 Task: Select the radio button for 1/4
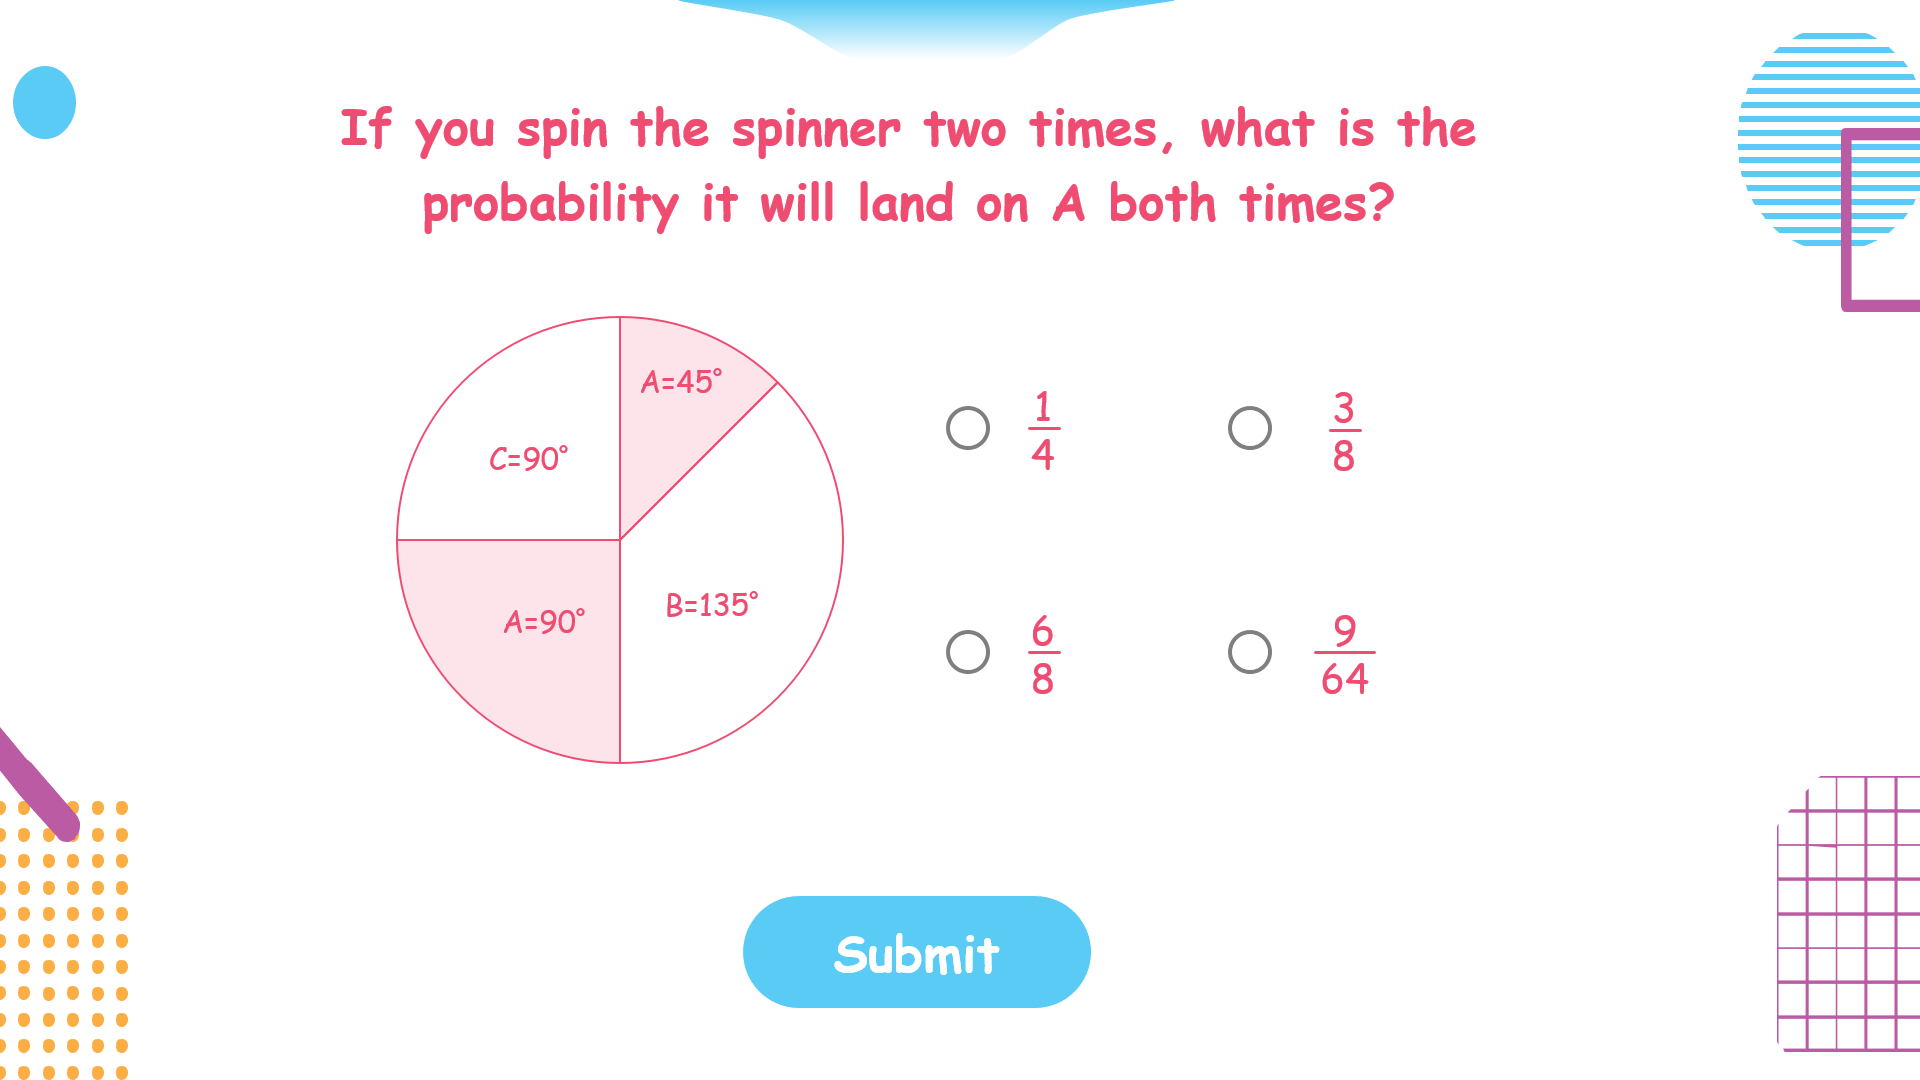[967, 428]
